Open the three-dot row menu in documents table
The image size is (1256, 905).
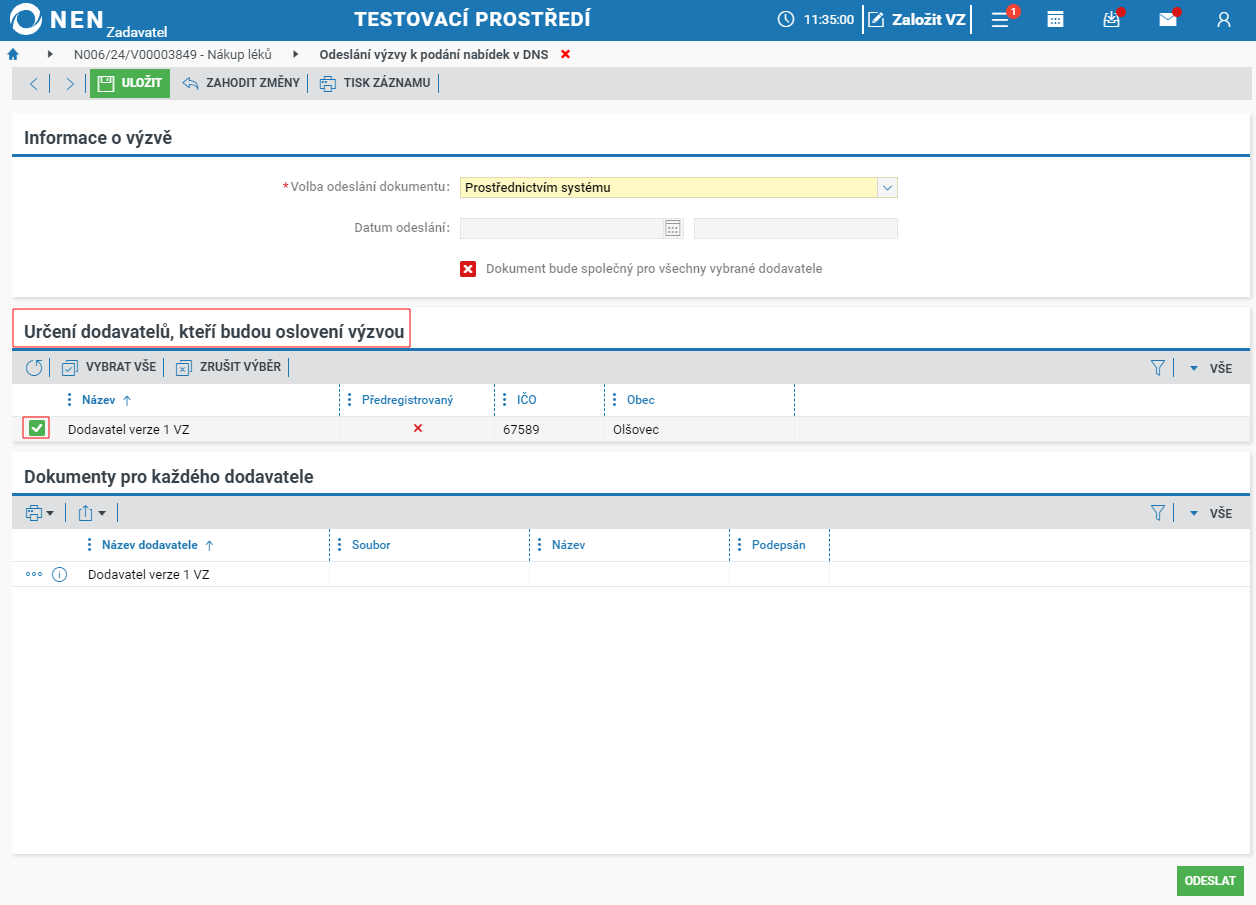pyautogui.click(x=34, y=575)
